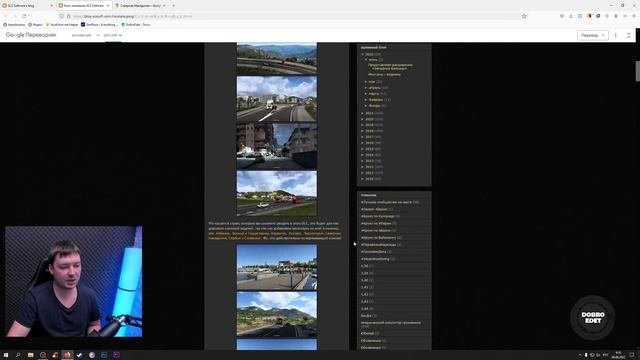Open the Яндекс bookmark

pyautogui.click(x=35, y=24)
